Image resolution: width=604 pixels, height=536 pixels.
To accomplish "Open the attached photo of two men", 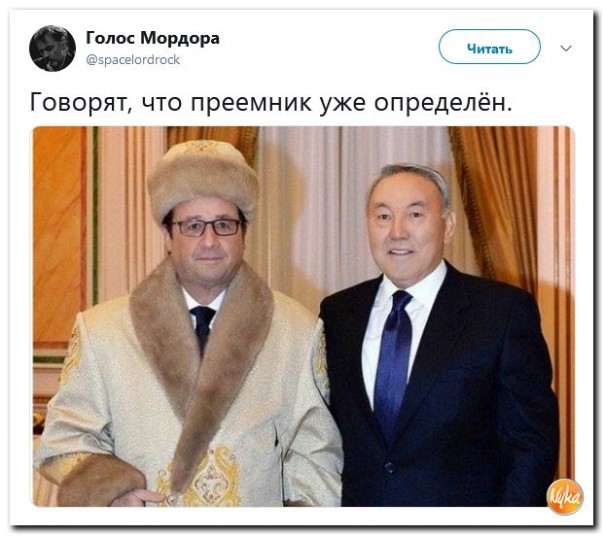I will [302, 316].
